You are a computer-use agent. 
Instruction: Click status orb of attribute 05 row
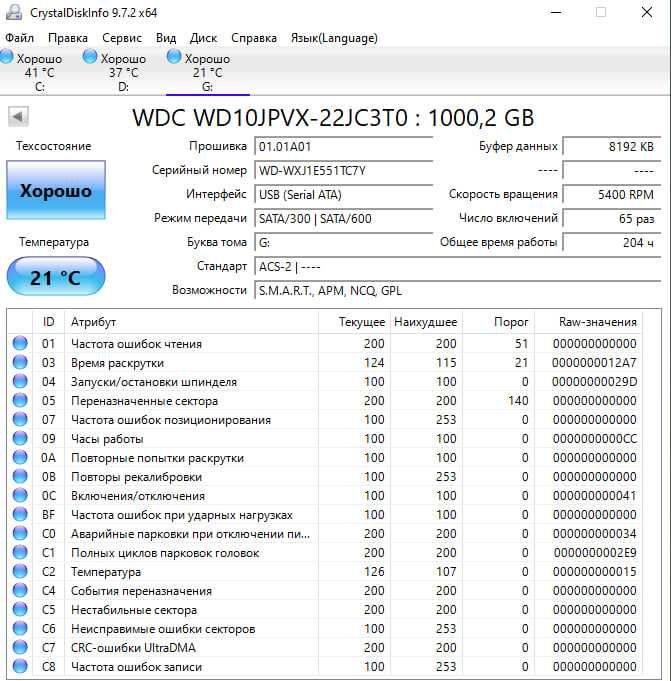click(x=20, y=400)
